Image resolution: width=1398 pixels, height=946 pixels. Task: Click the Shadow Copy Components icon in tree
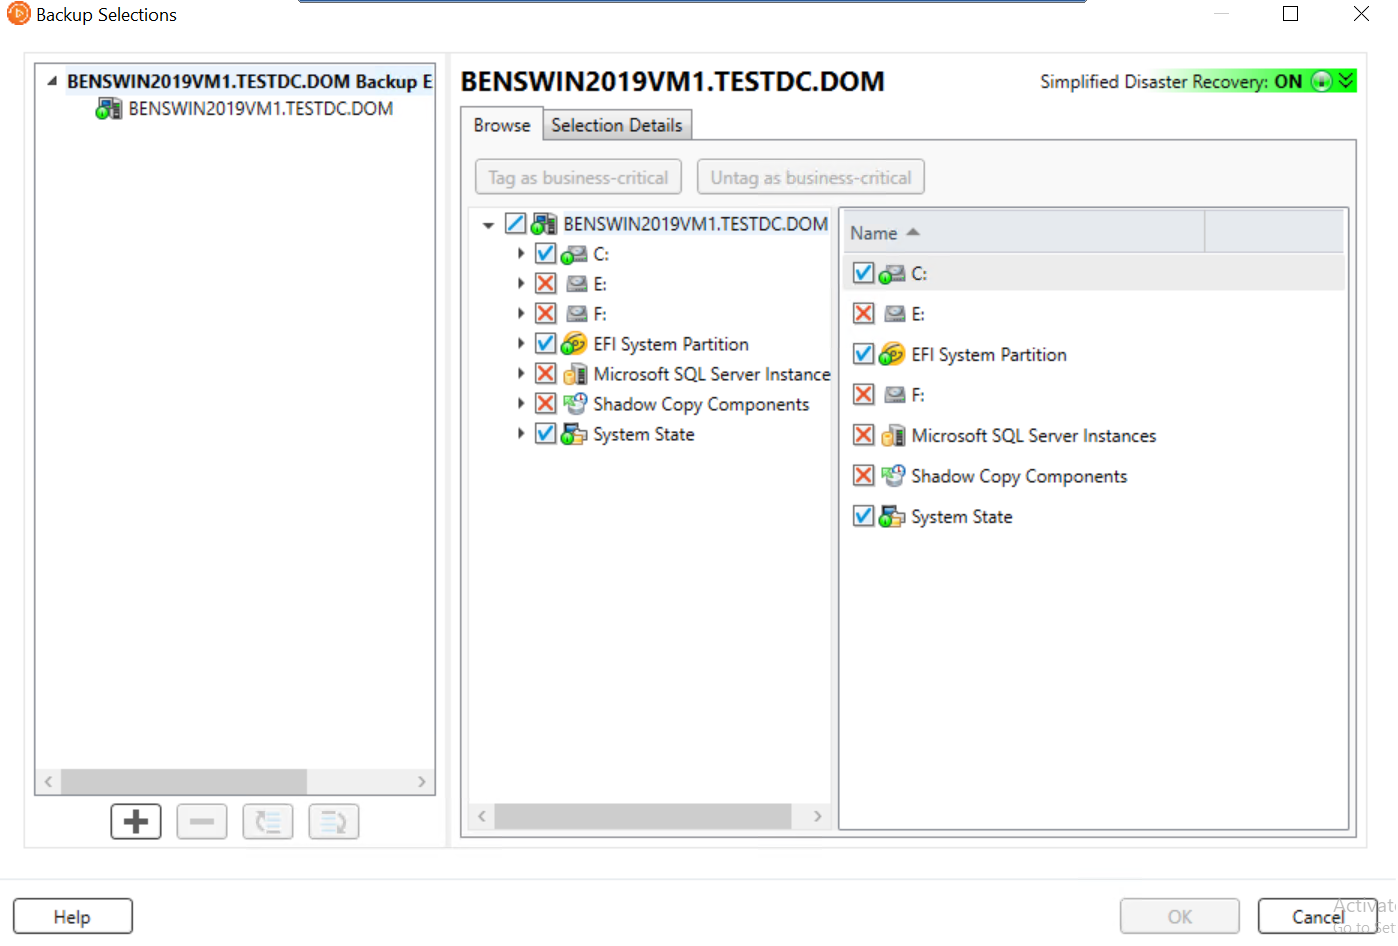tap(575, 404)
